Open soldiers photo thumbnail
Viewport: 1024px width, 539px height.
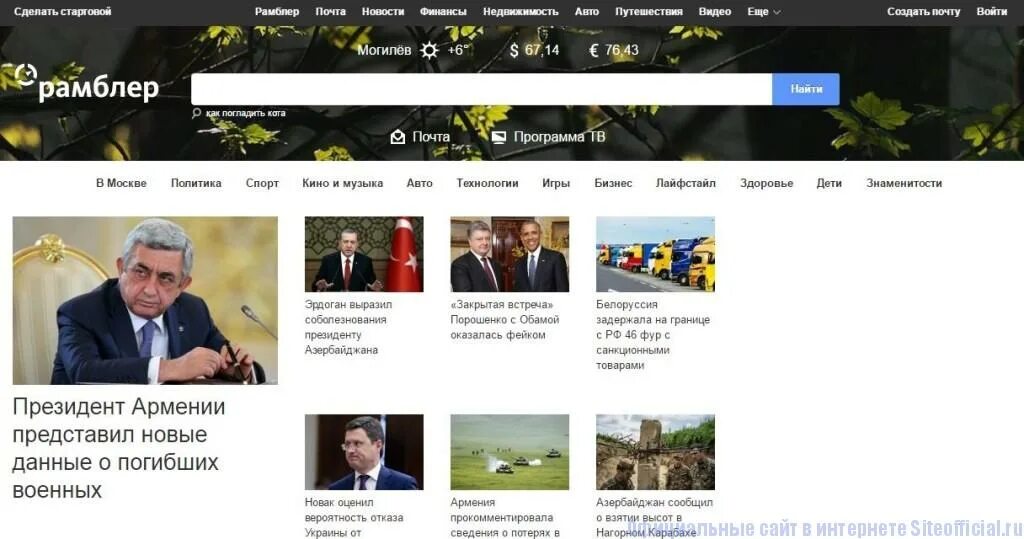point(655,452)
